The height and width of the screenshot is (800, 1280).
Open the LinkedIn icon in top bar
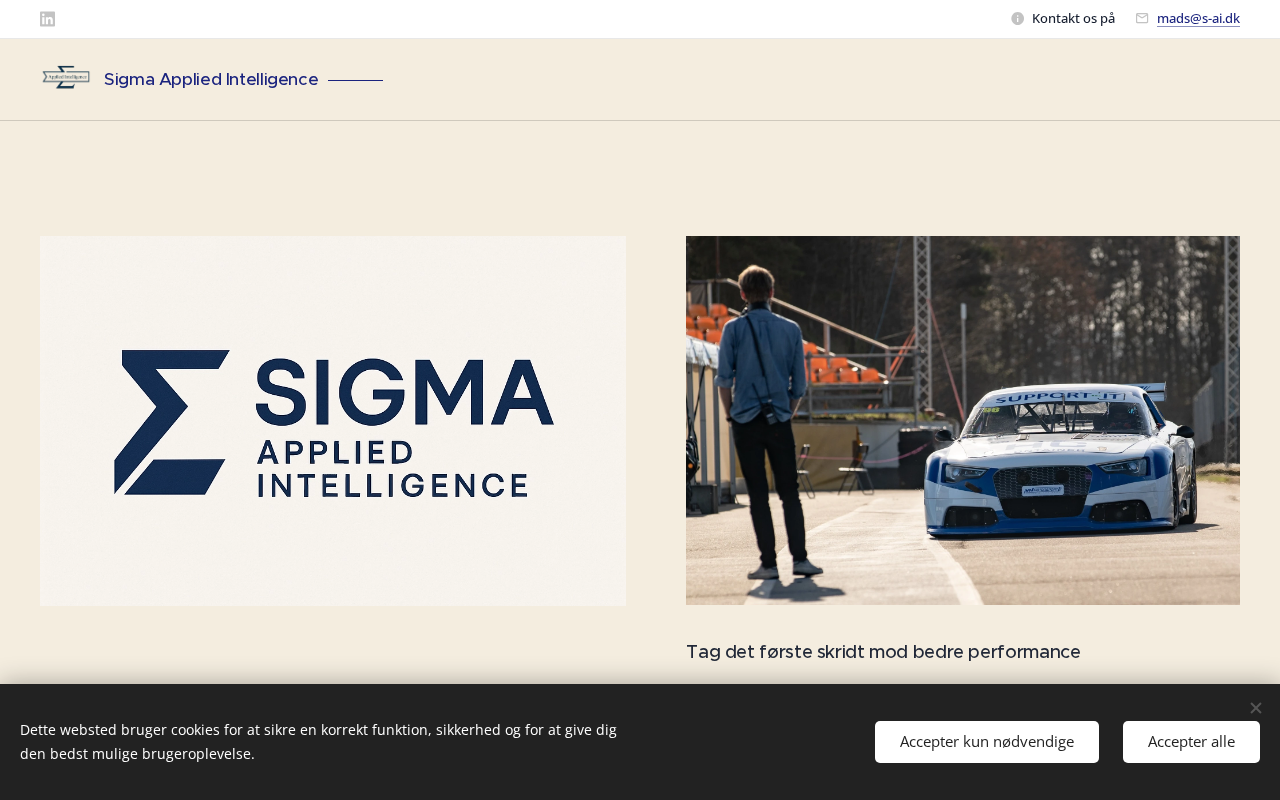click(x=47, y=19)
